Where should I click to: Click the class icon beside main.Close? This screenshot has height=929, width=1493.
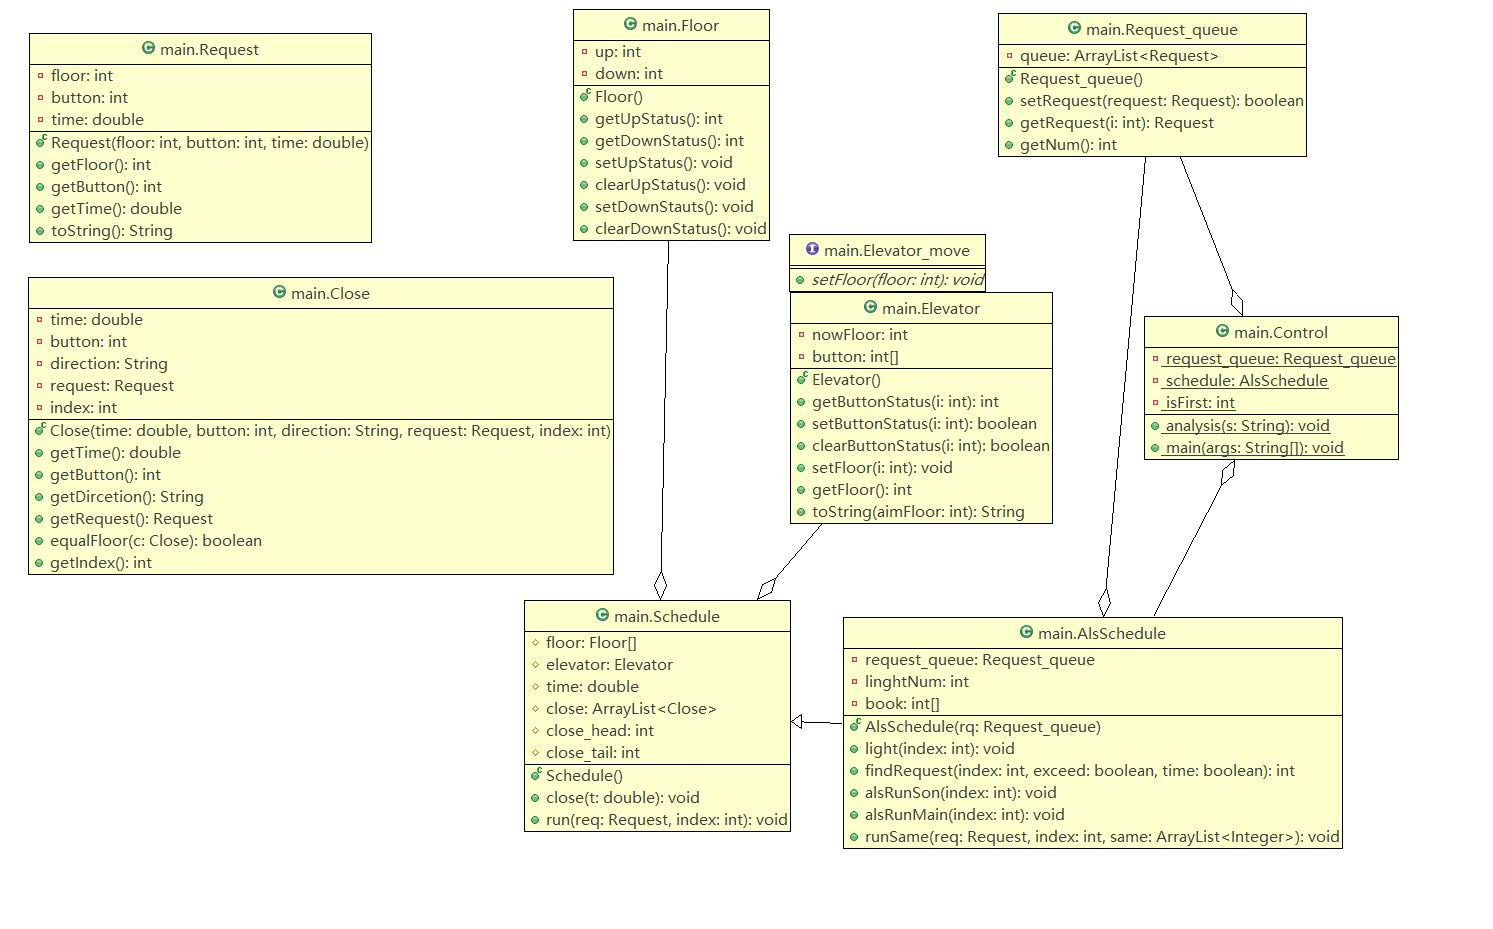(x=279, y=292)
